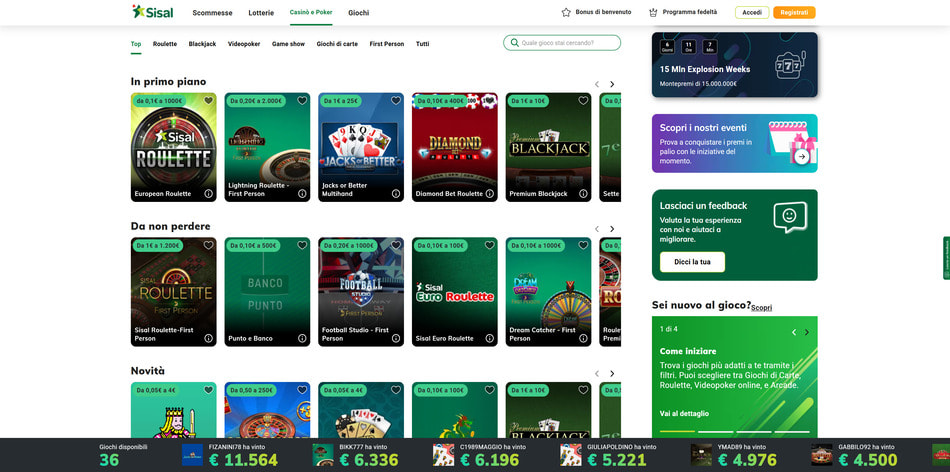Click the Accedi button

coord(752,12)
